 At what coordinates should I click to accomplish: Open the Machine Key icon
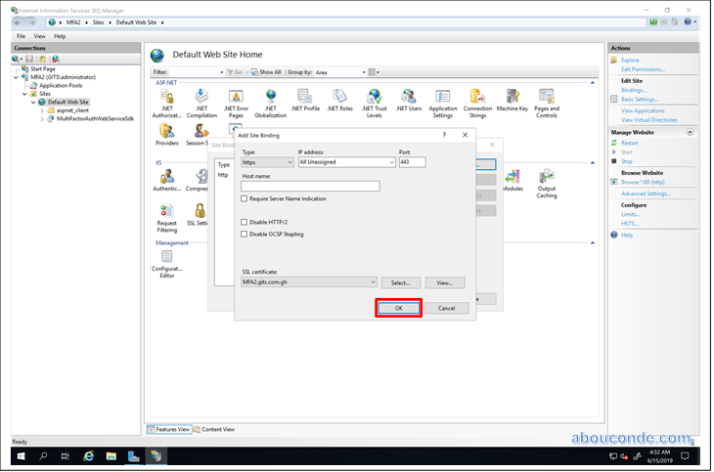coord(512,97)
